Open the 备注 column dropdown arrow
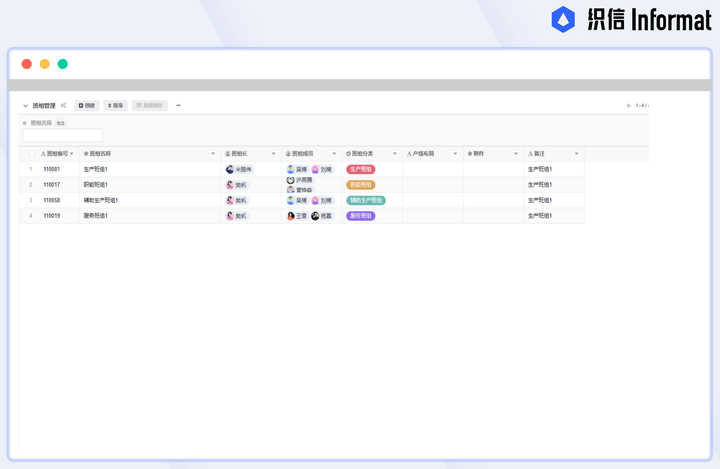This screenshot has height=469, width=720. pos(577,153)
